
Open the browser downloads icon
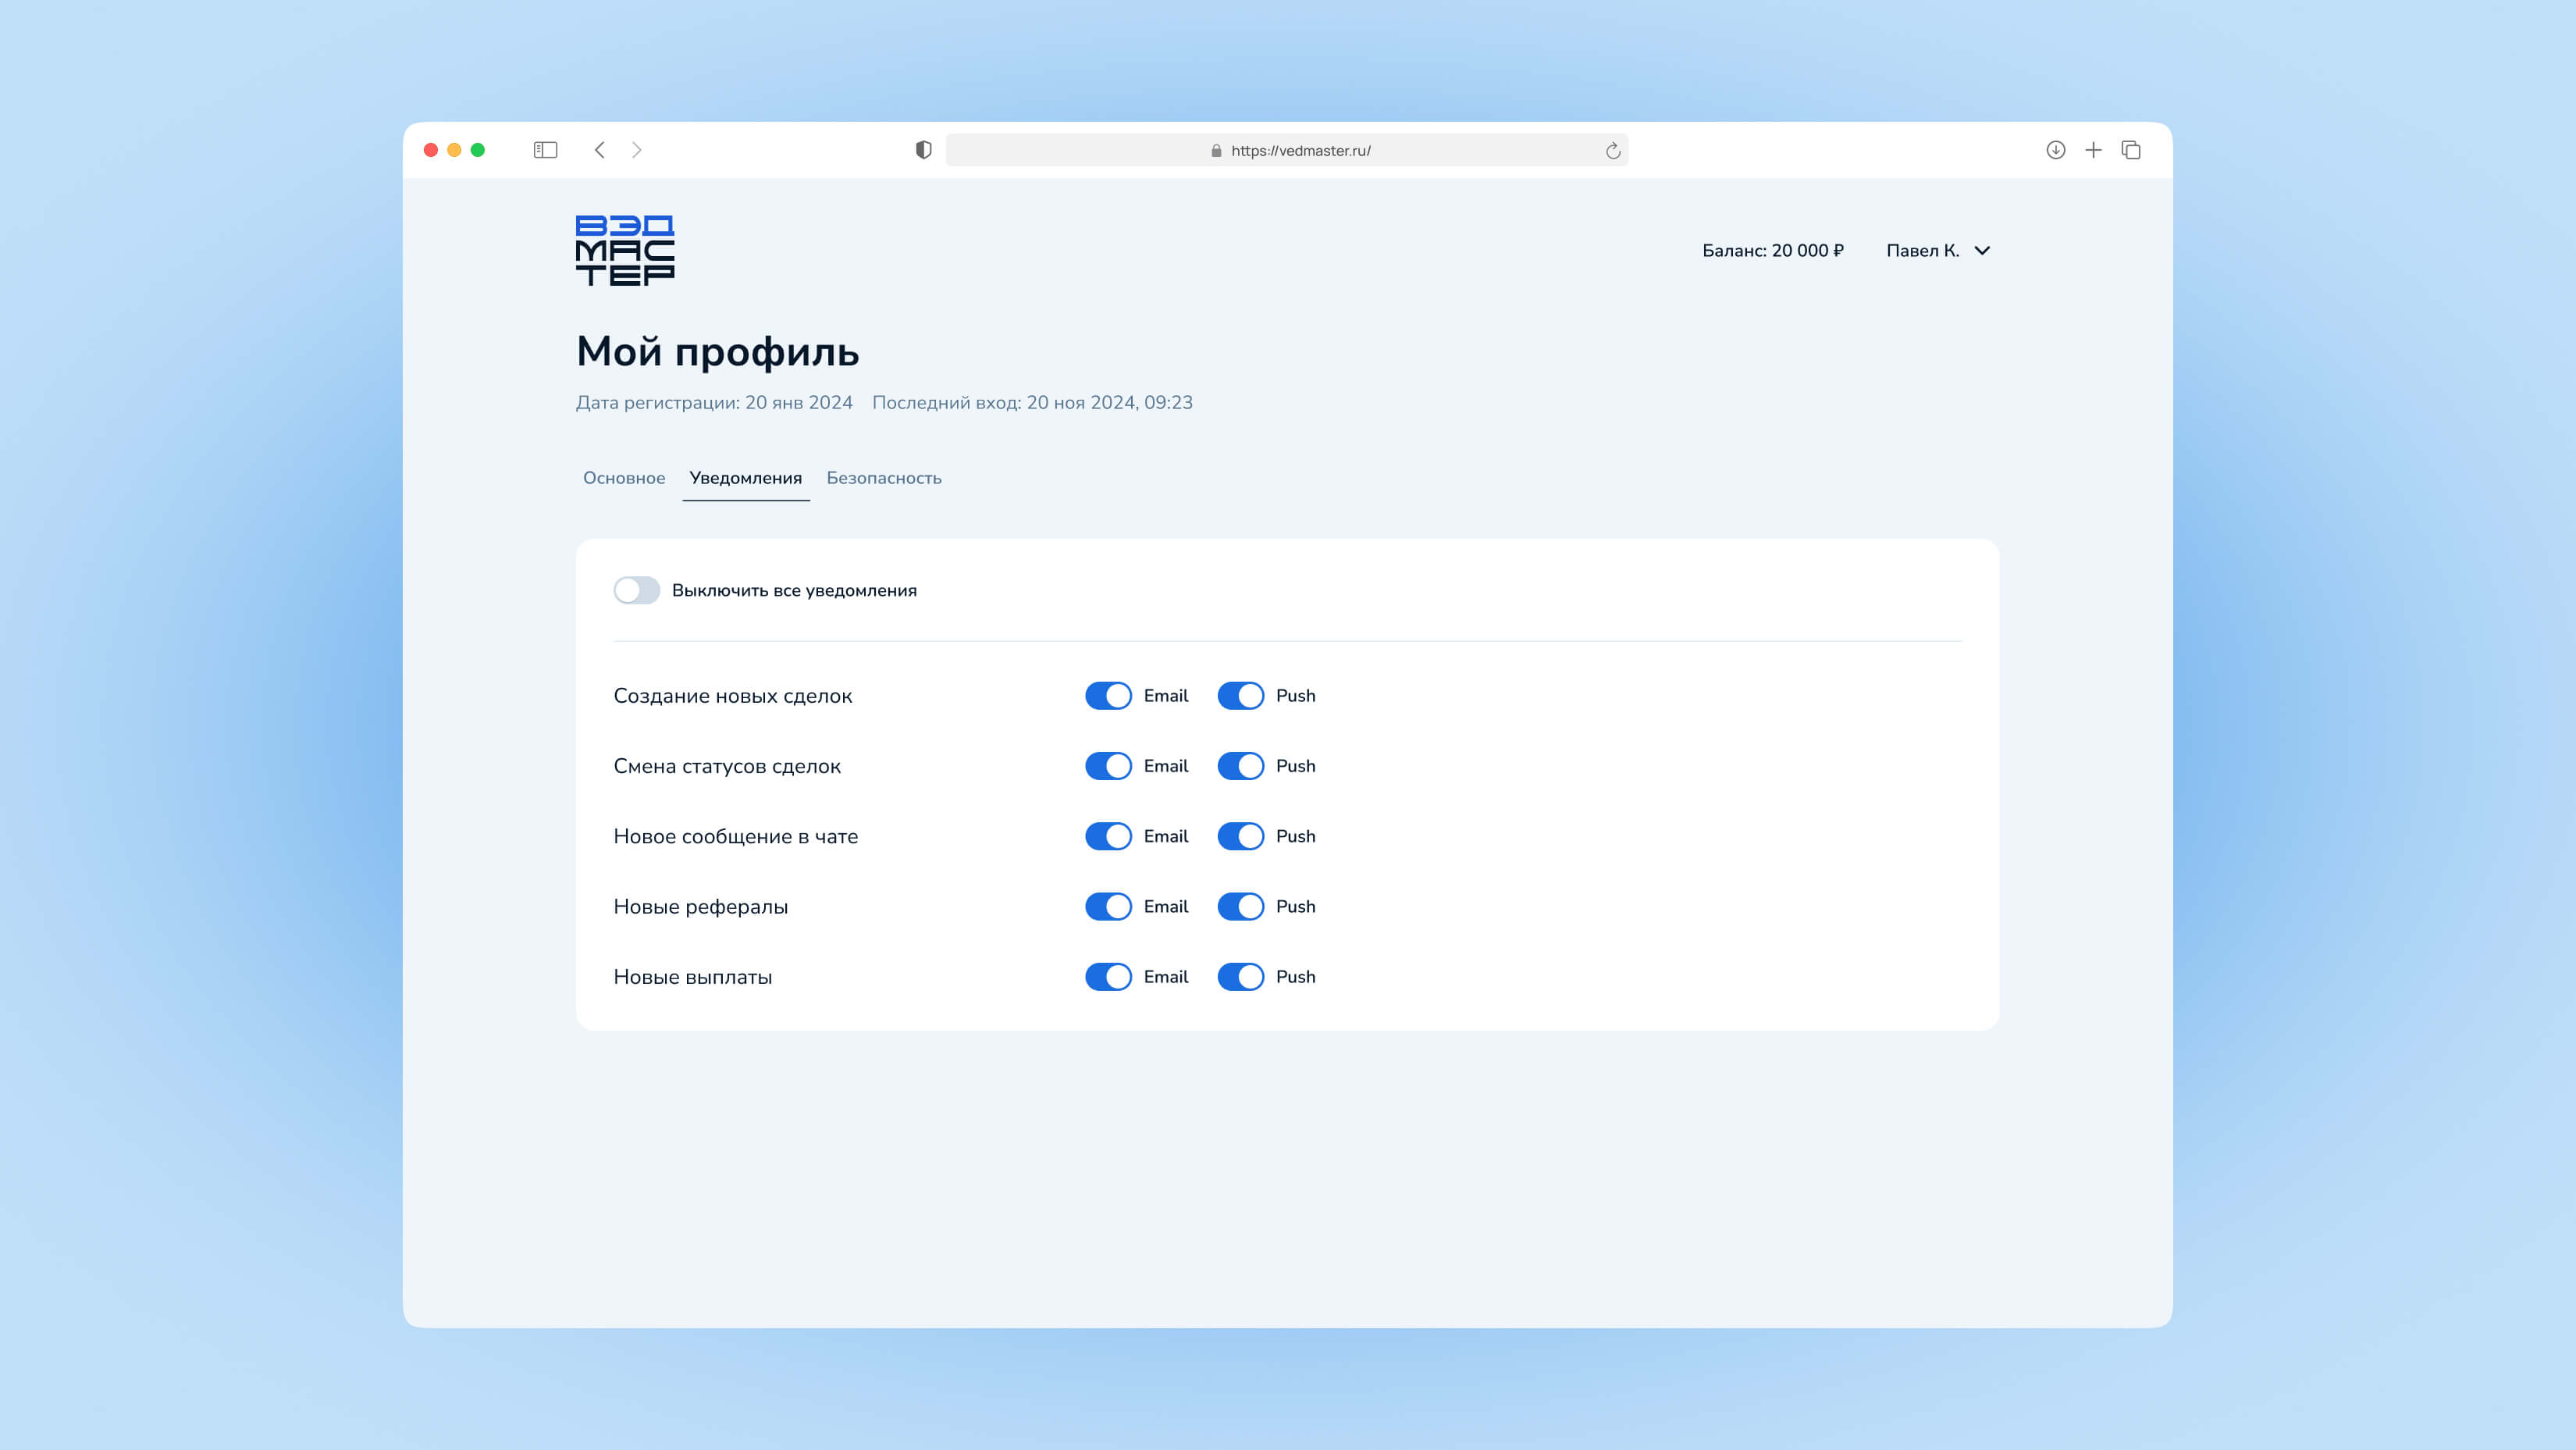(x=2055, y=150)
